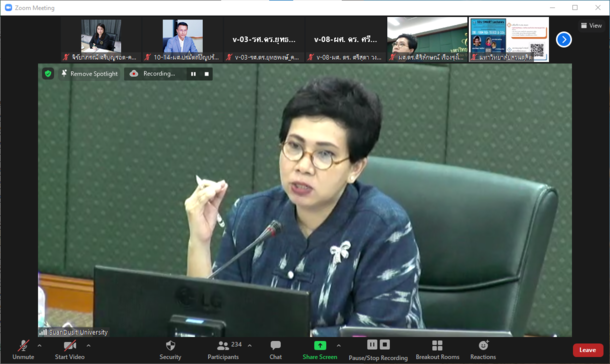
Task: Expand the arrow next to Participants
Action: (249, 345)
